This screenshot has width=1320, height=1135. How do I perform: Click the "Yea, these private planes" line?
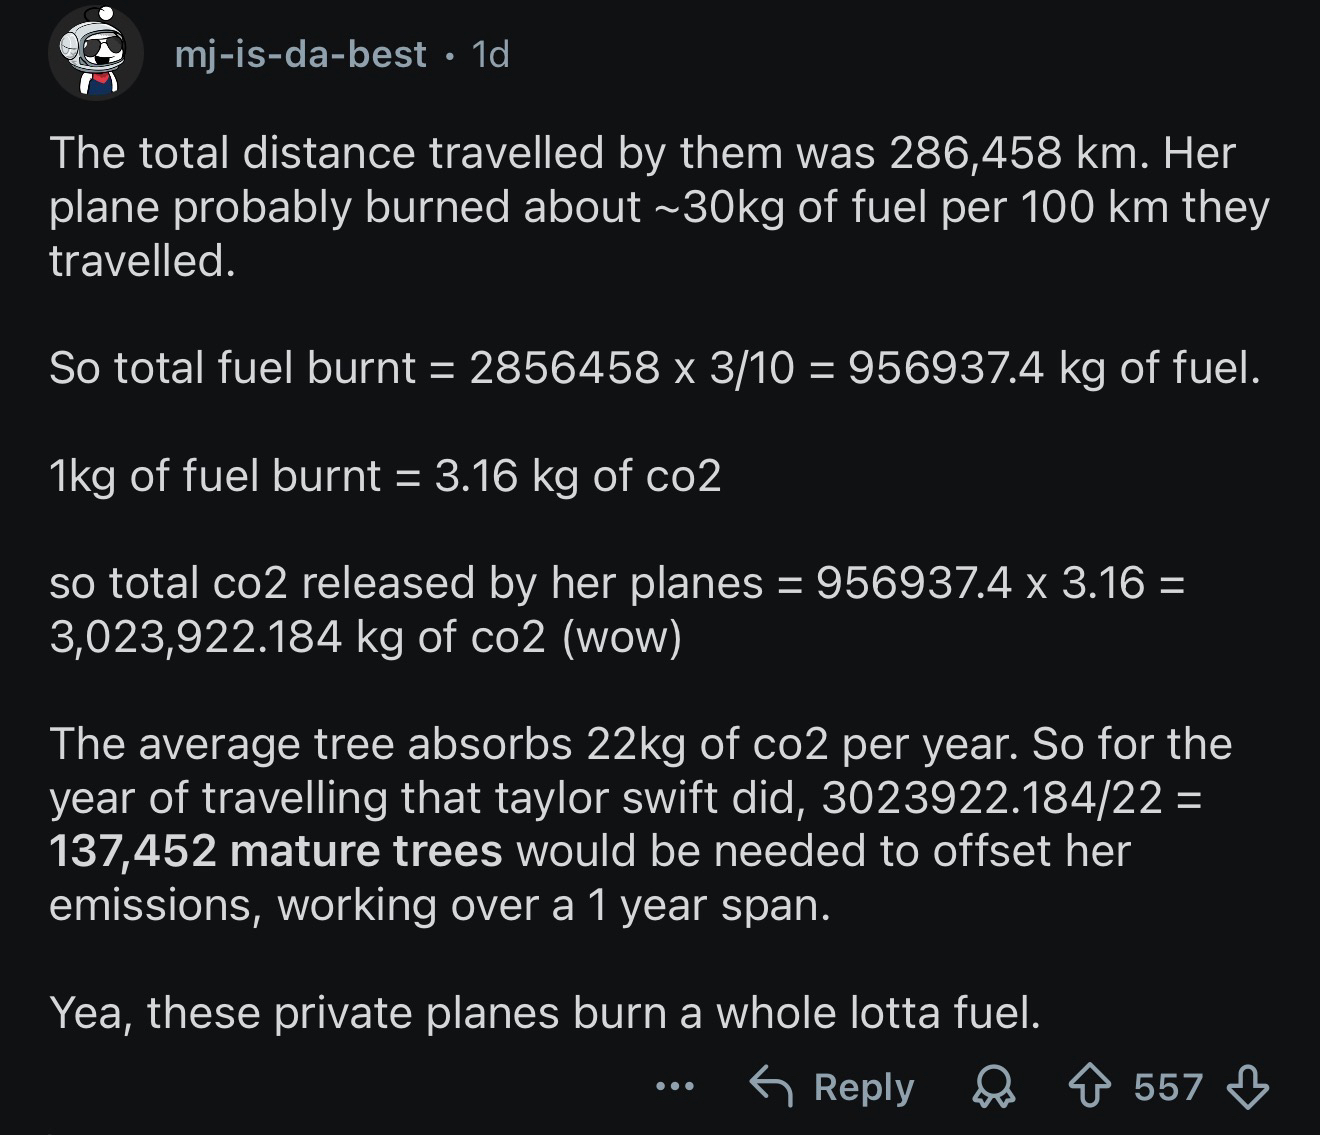pos(545,1013)
